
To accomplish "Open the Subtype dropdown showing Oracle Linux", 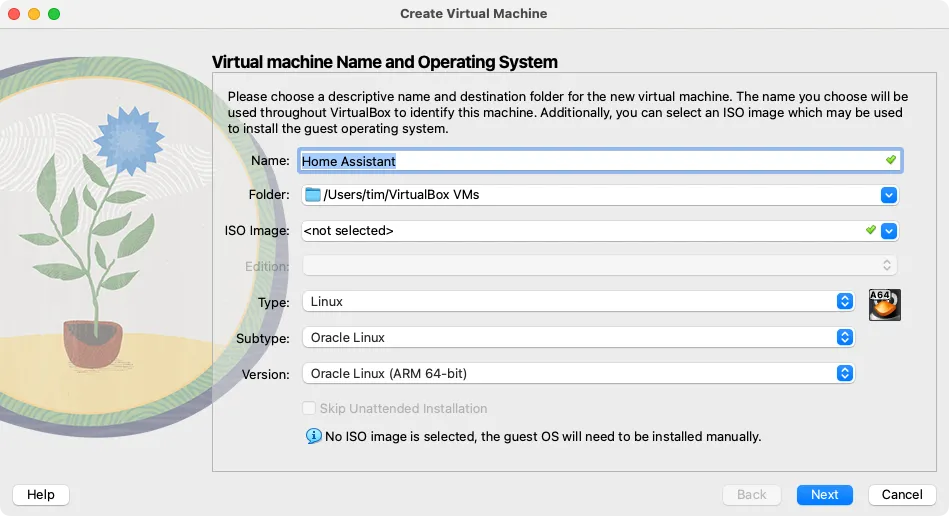I will point(578,338).
